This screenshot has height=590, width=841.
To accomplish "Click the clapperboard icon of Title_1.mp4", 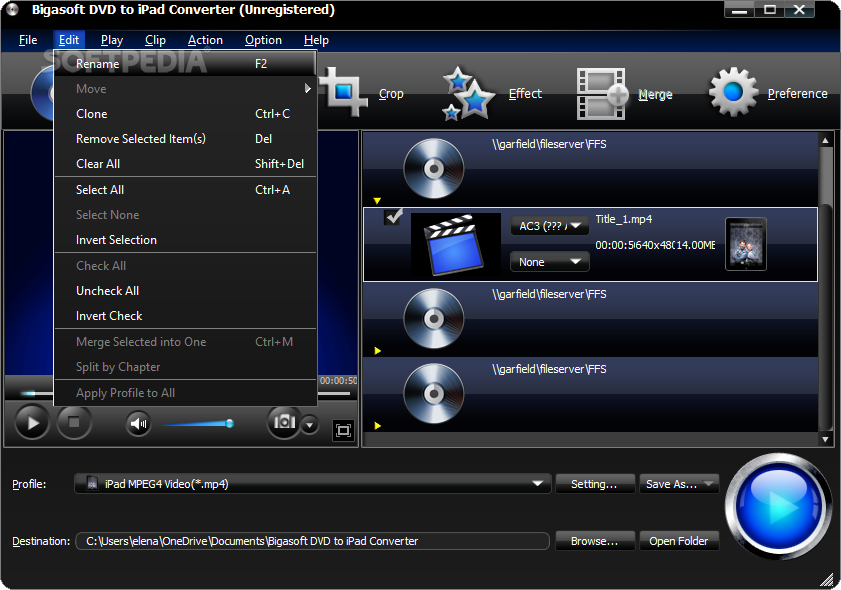I will tap(456, 245).
